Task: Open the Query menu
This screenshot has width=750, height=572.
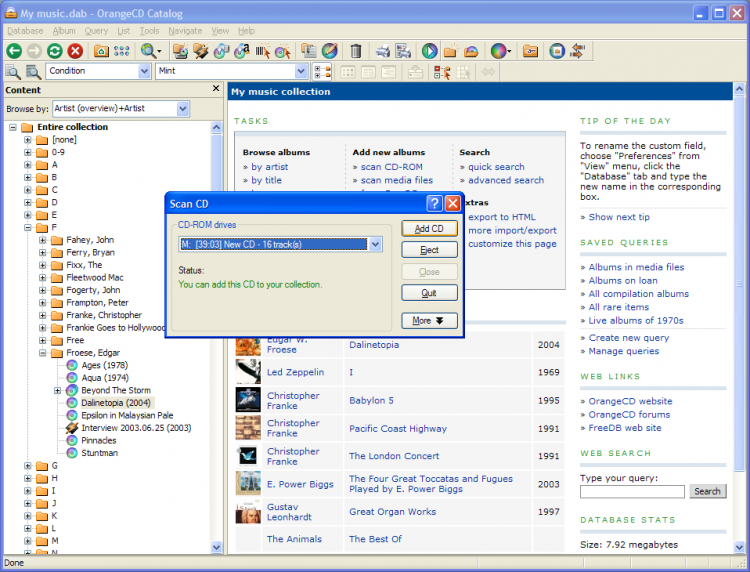Action: (96, 31)
